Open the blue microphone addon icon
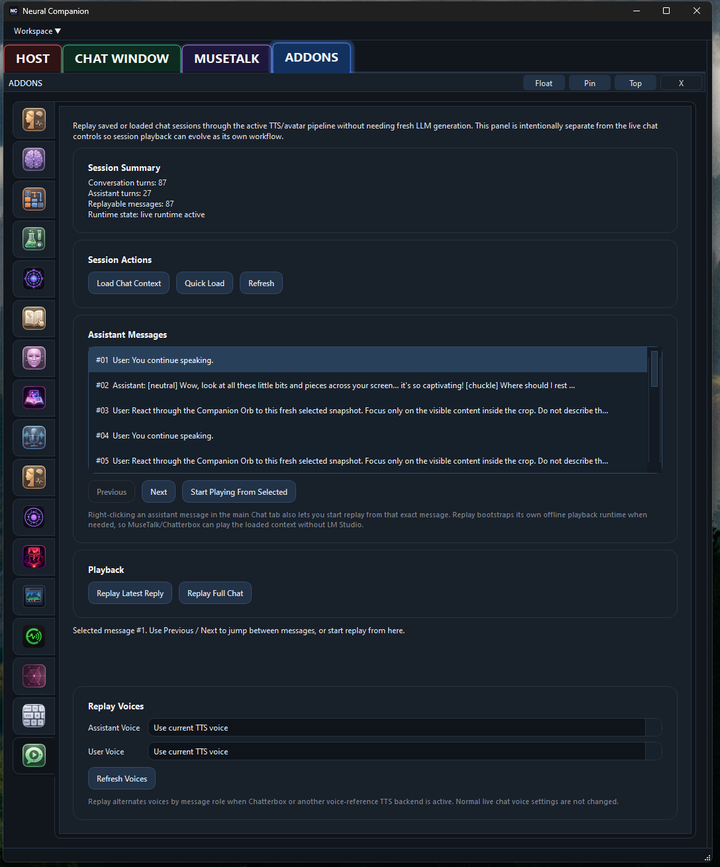Image resolution: width=720 pixels, height=867 pixels. (34, 437)
